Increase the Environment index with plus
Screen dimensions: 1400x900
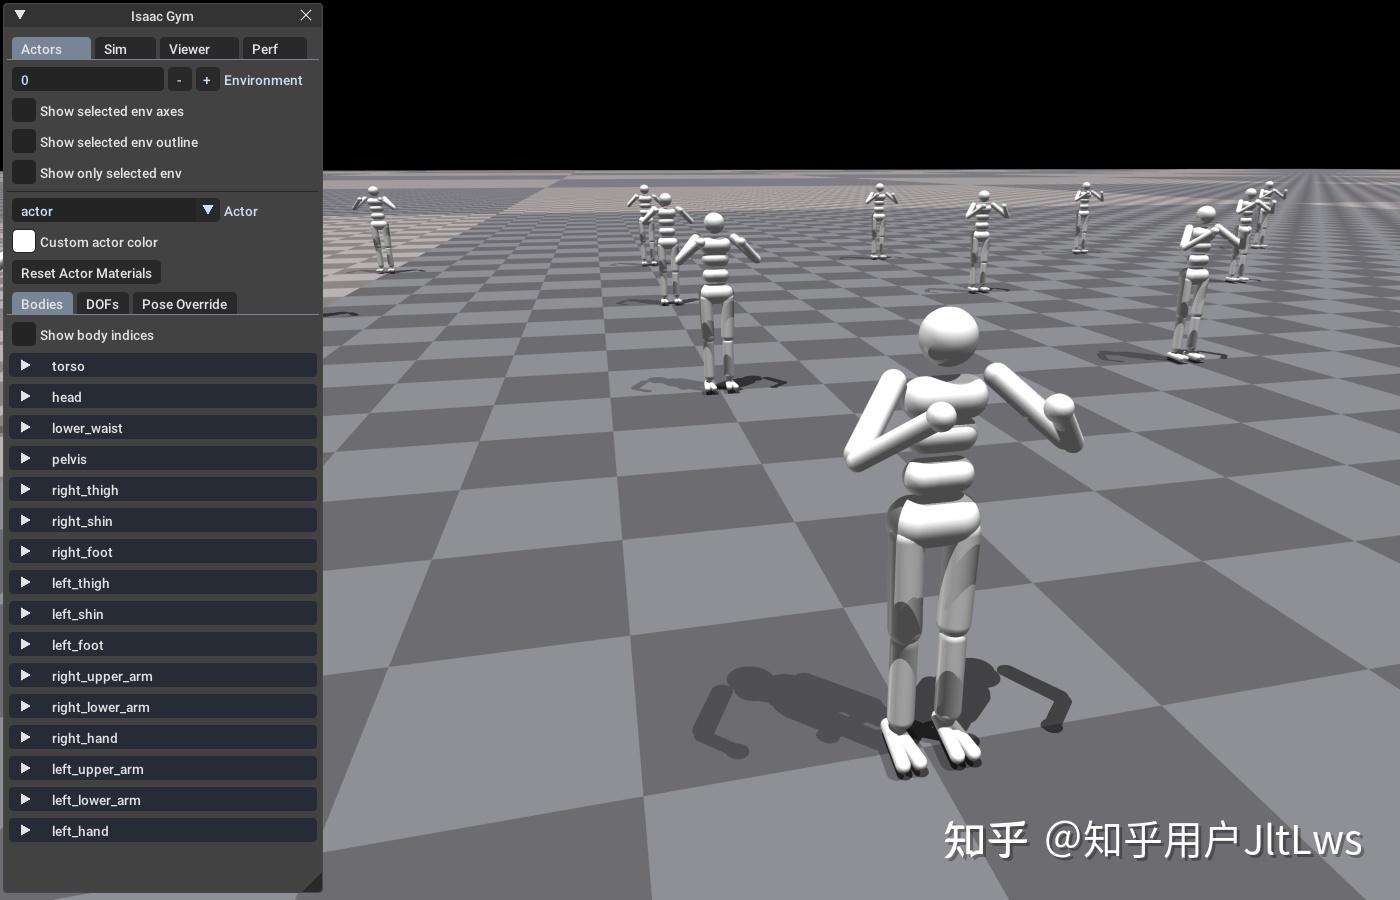(x=206, y=80)
